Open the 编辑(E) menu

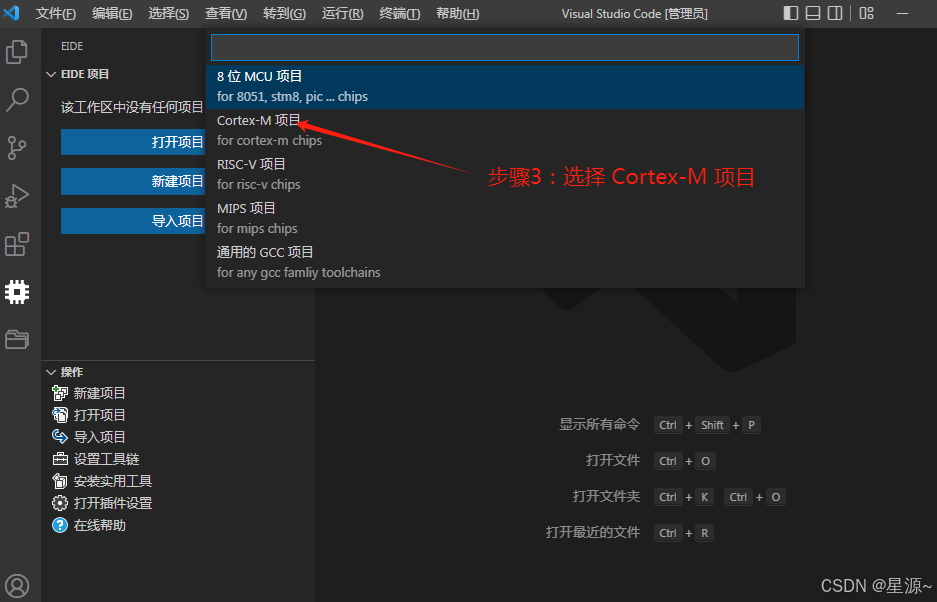click(112, 13)
